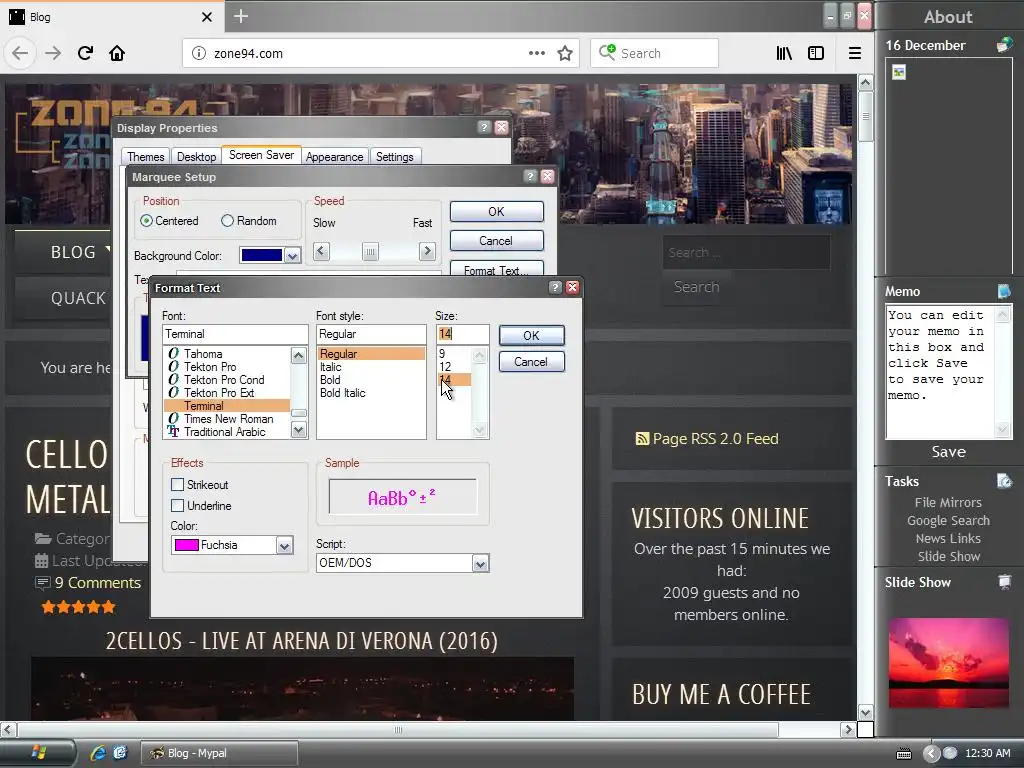The image size is (1024, 768).
Task: Select Times New Roman font
Action: [228, 419]
